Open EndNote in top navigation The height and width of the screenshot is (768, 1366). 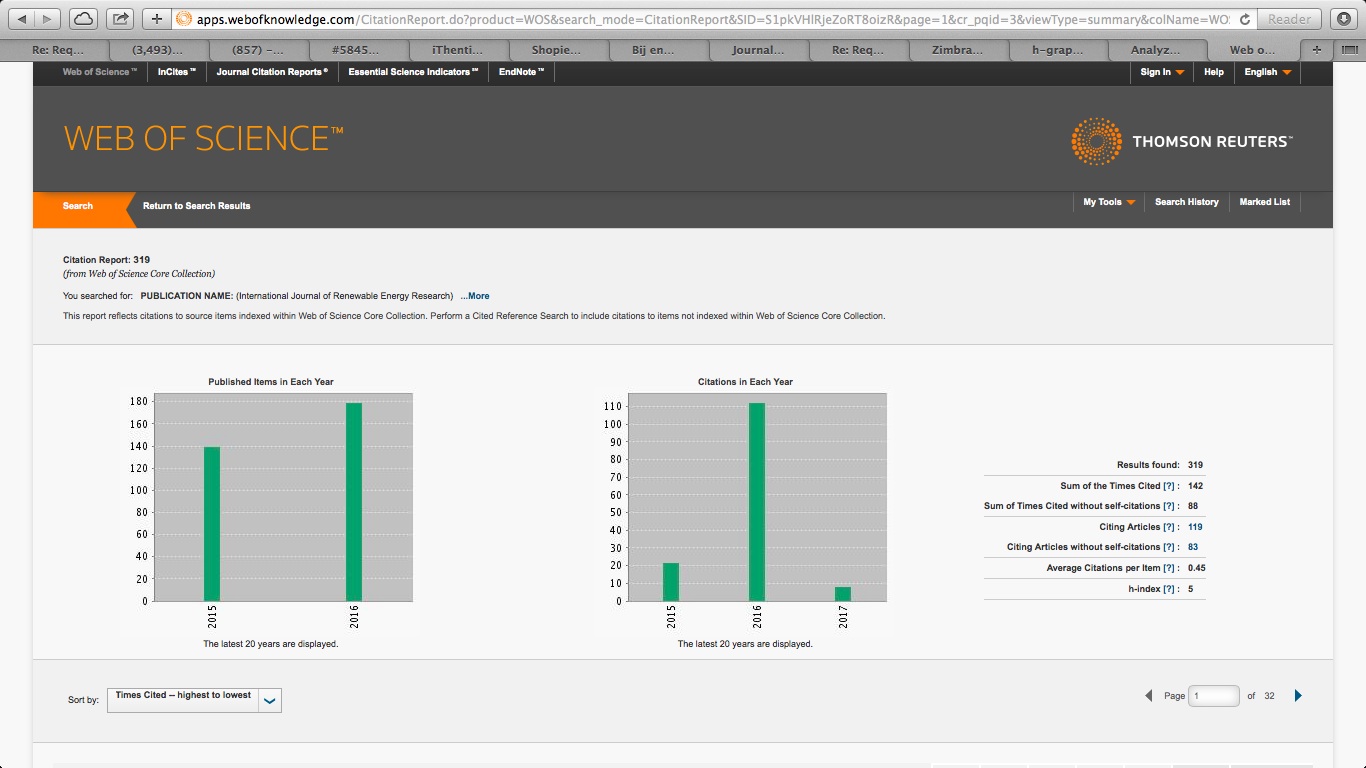click(522, 72)
